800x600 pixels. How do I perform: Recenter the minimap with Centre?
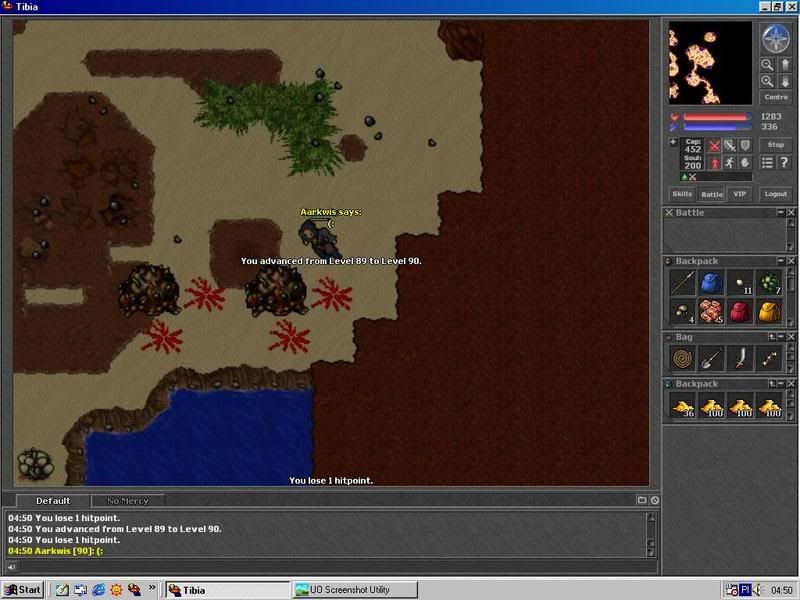776,97
